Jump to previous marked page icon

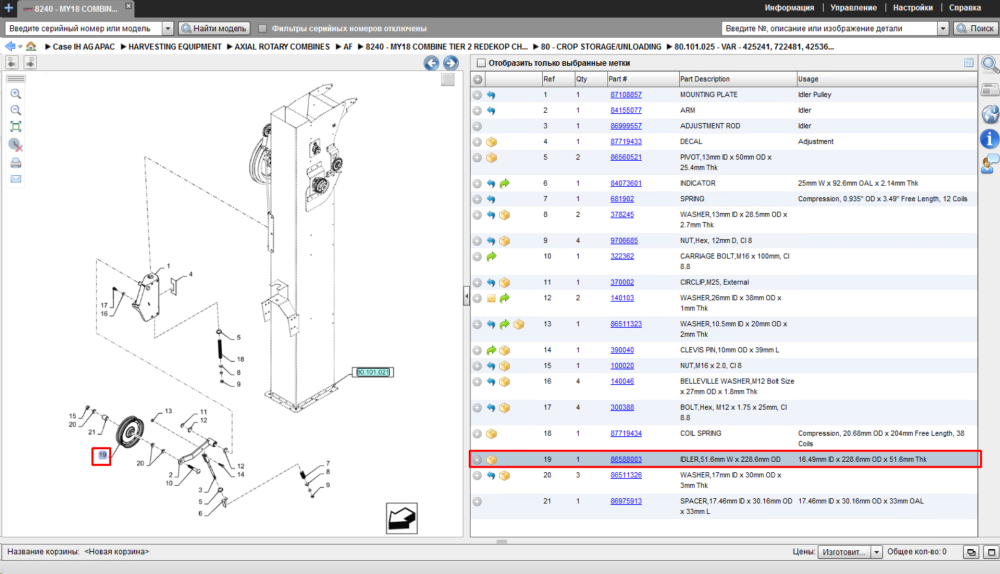click(12, 63)
